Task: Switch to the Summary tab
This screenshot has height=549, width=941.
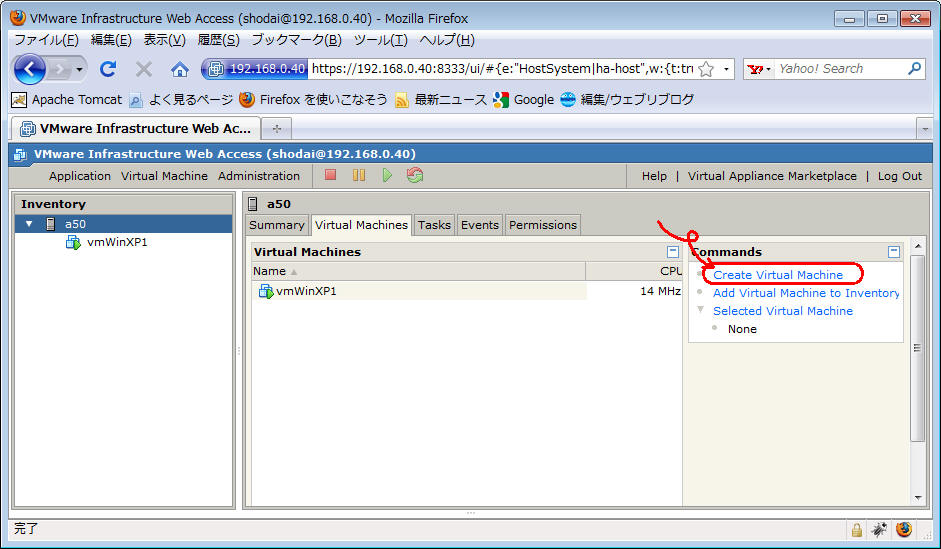Action: pos(276,225)
